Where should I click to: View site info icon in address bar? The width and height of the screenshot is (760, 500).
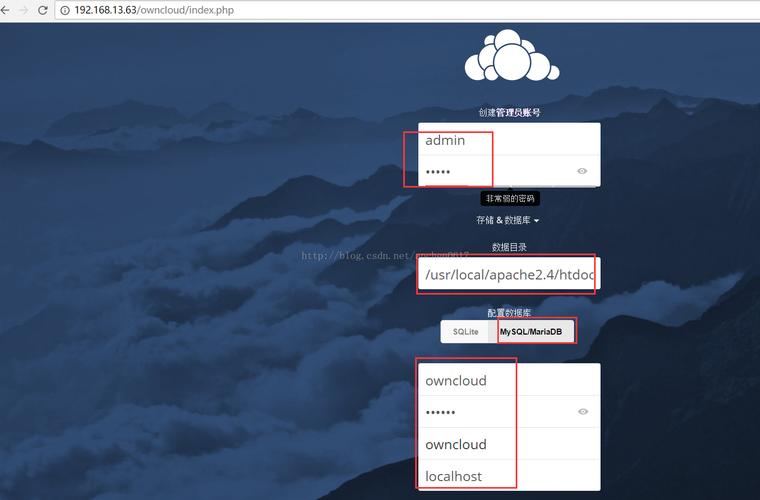click(x=64, y=10)
